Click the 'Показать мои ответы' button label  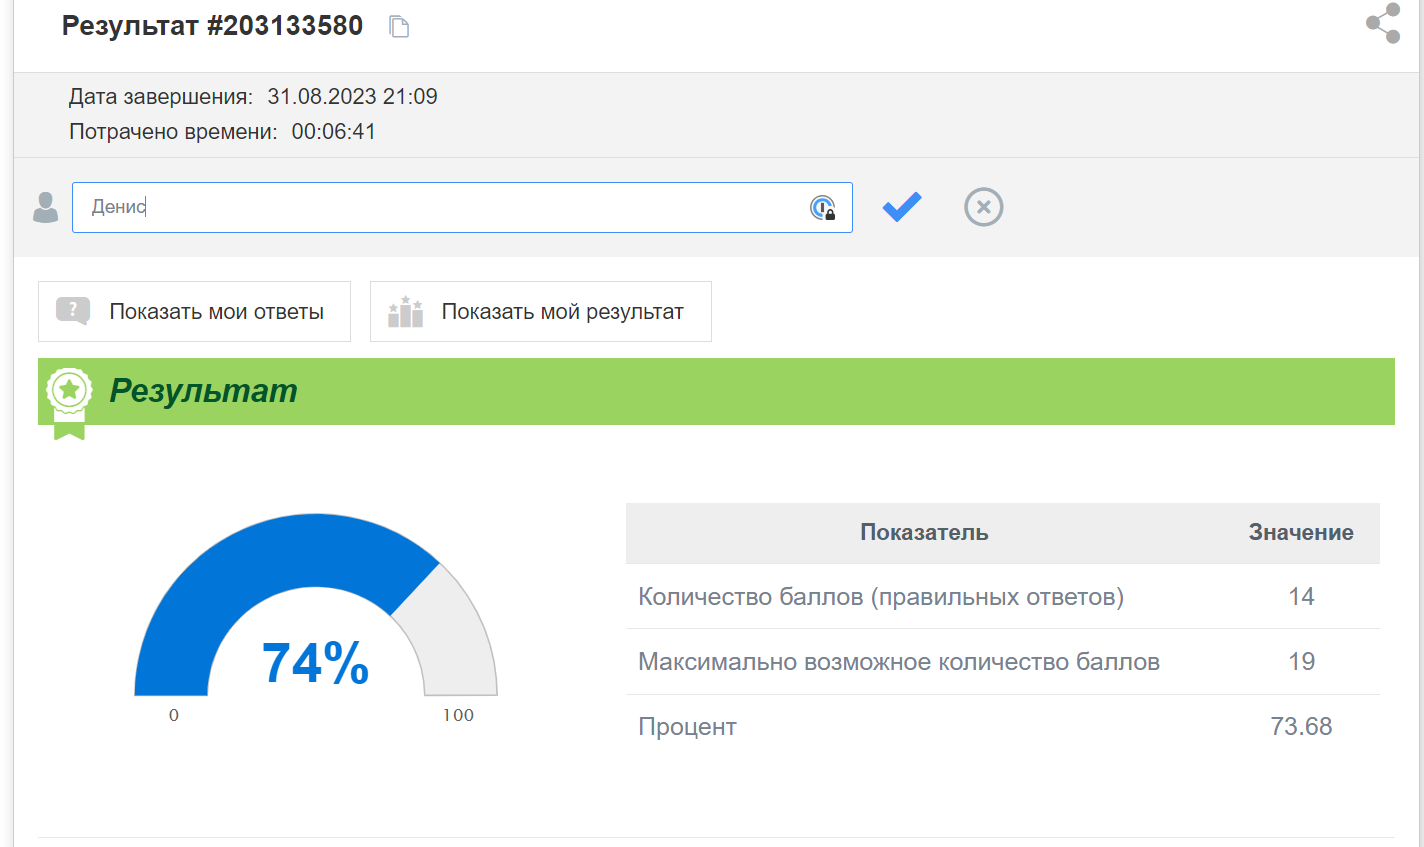point(216,312)
